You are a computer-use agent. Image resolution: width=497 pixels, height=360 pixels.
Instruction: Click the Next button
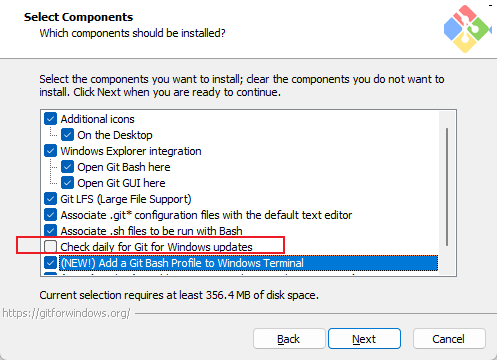point(364,339)
